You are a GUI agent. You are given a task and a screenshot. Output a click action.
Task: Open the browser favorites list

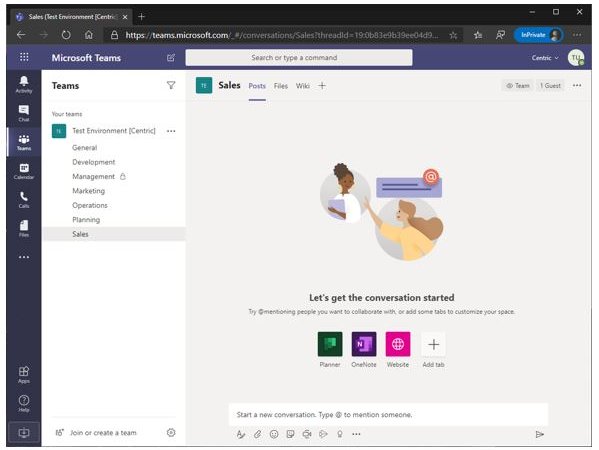coord(478,35)
